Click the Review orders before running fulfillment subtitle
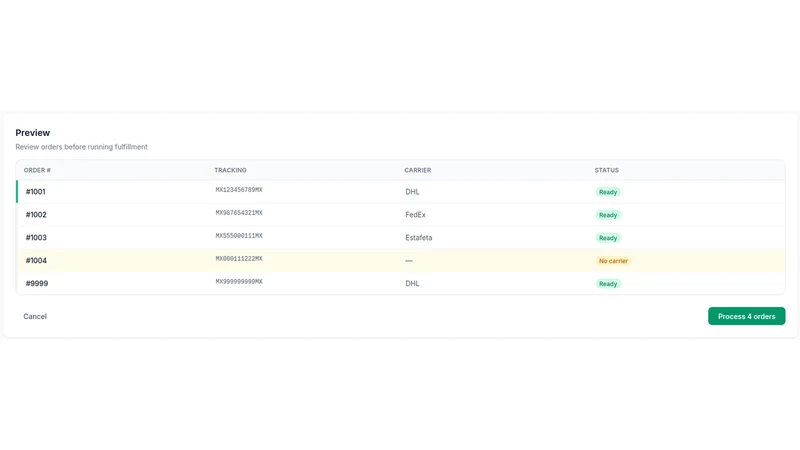Image resolution: width=800 pixels, height=450 pixels. point(81,147)
